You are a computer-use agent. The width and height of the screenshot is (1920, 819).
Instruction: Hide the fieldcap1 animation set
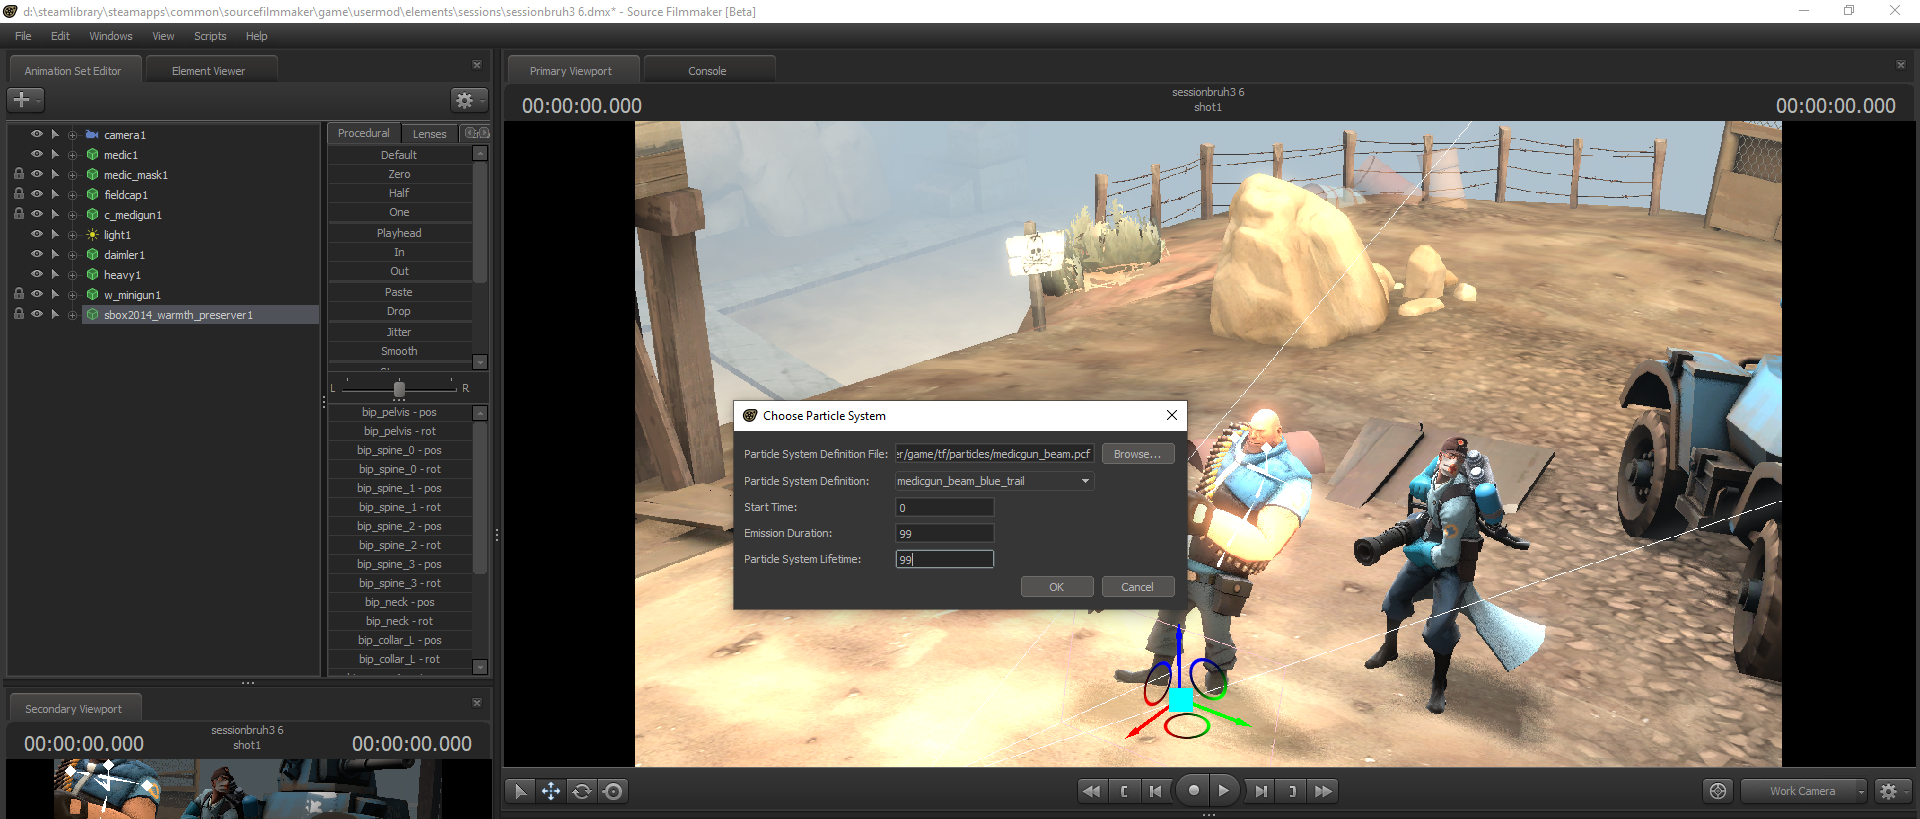[x=37, y=194]
